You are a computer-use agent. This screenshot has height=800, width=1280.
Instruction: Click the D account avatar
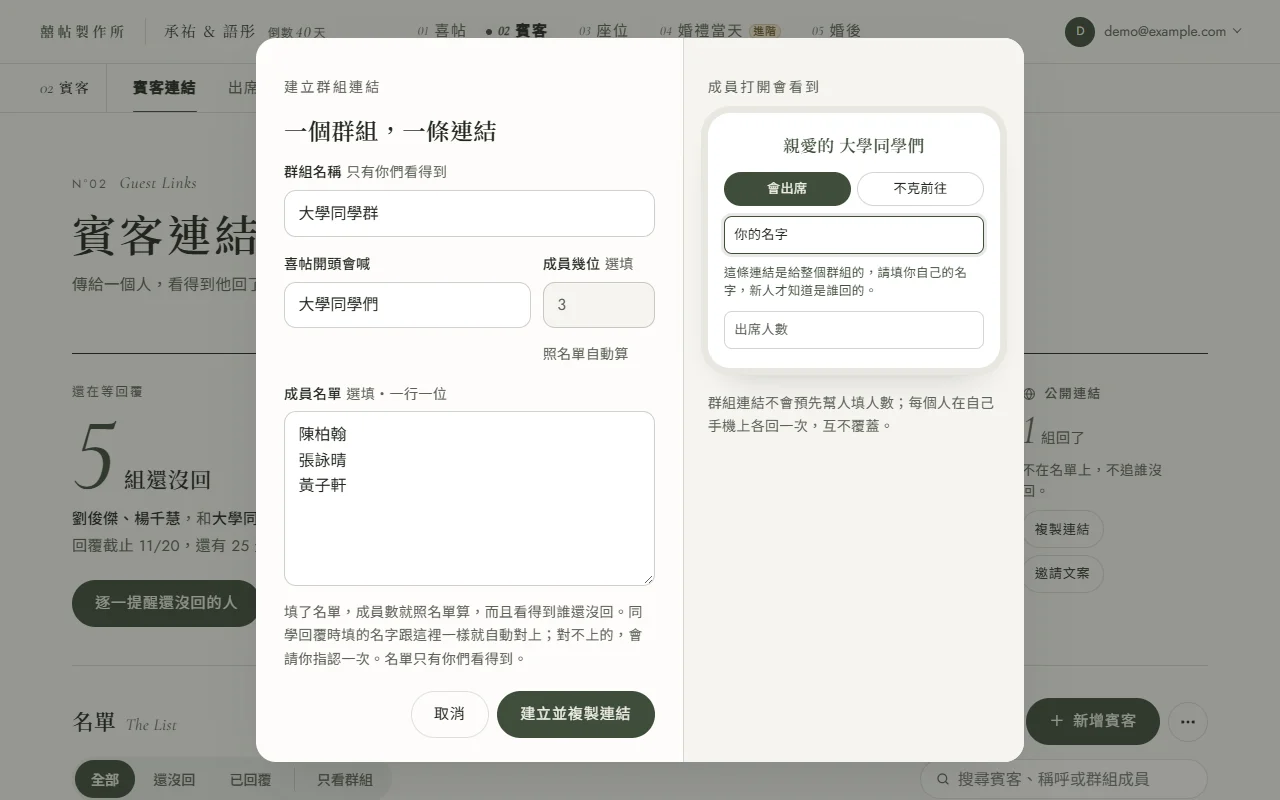[x=1080, y=31]
